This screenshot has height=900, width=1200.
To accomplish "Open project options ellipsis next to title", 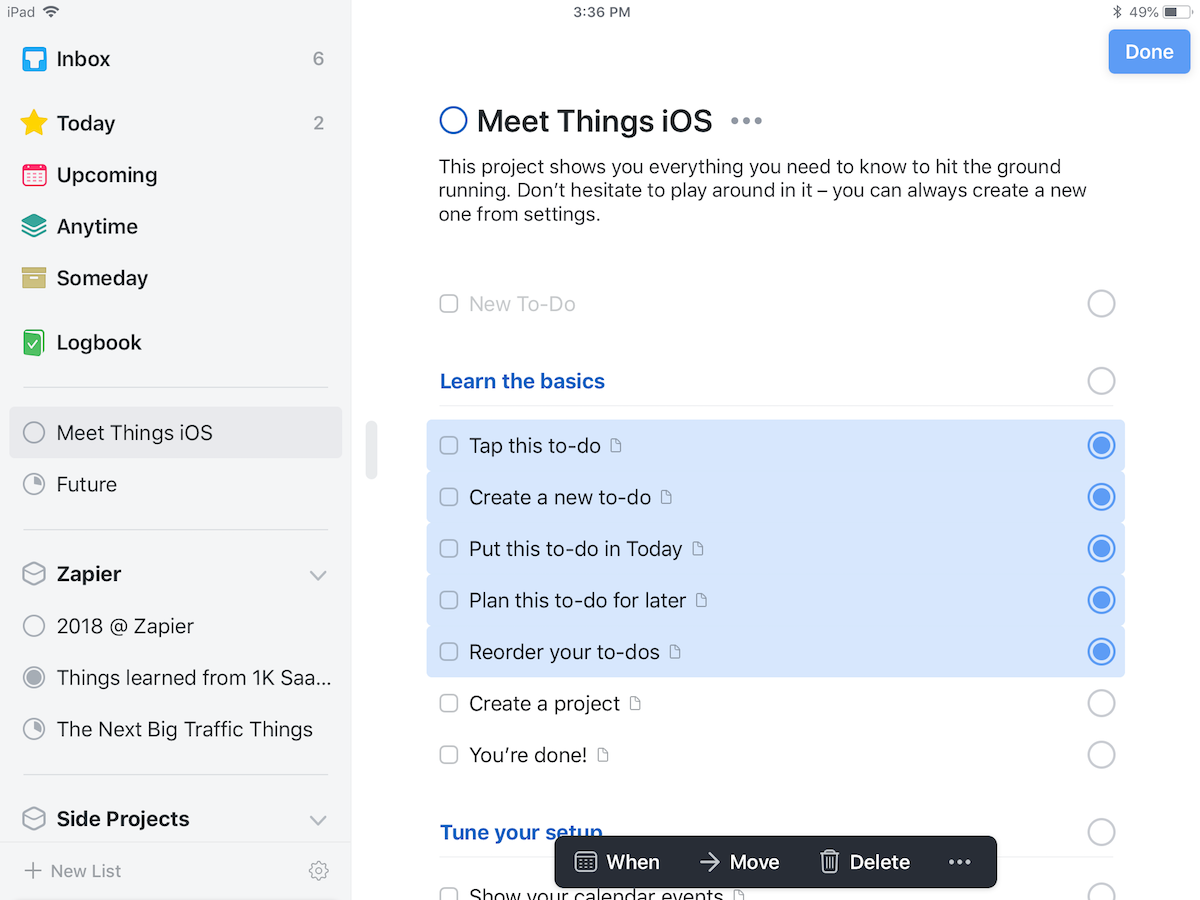I will click(746, 121).
